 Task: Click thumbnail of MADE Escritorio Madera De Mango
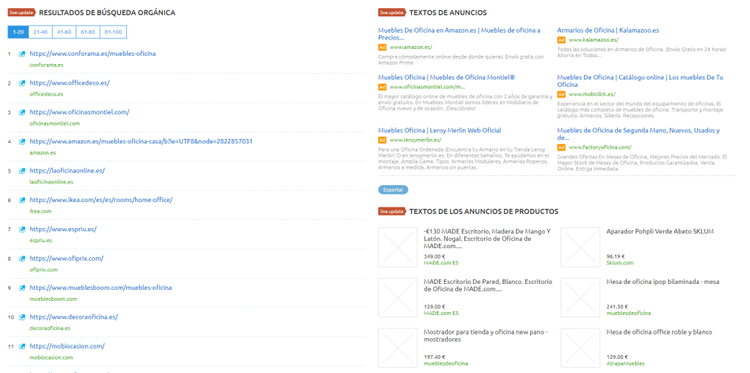pyautogui.click(x=398, y=247)
